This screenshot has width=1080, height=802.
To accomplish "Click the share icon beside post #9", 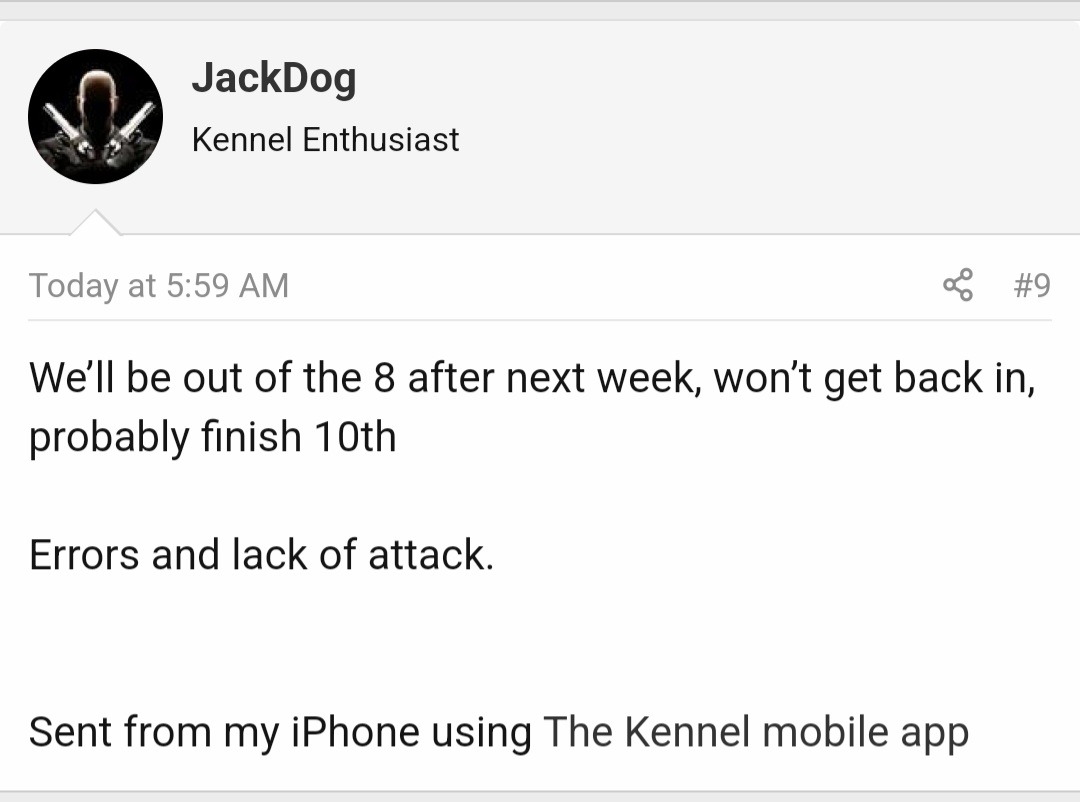I will [x=957, y=285].
